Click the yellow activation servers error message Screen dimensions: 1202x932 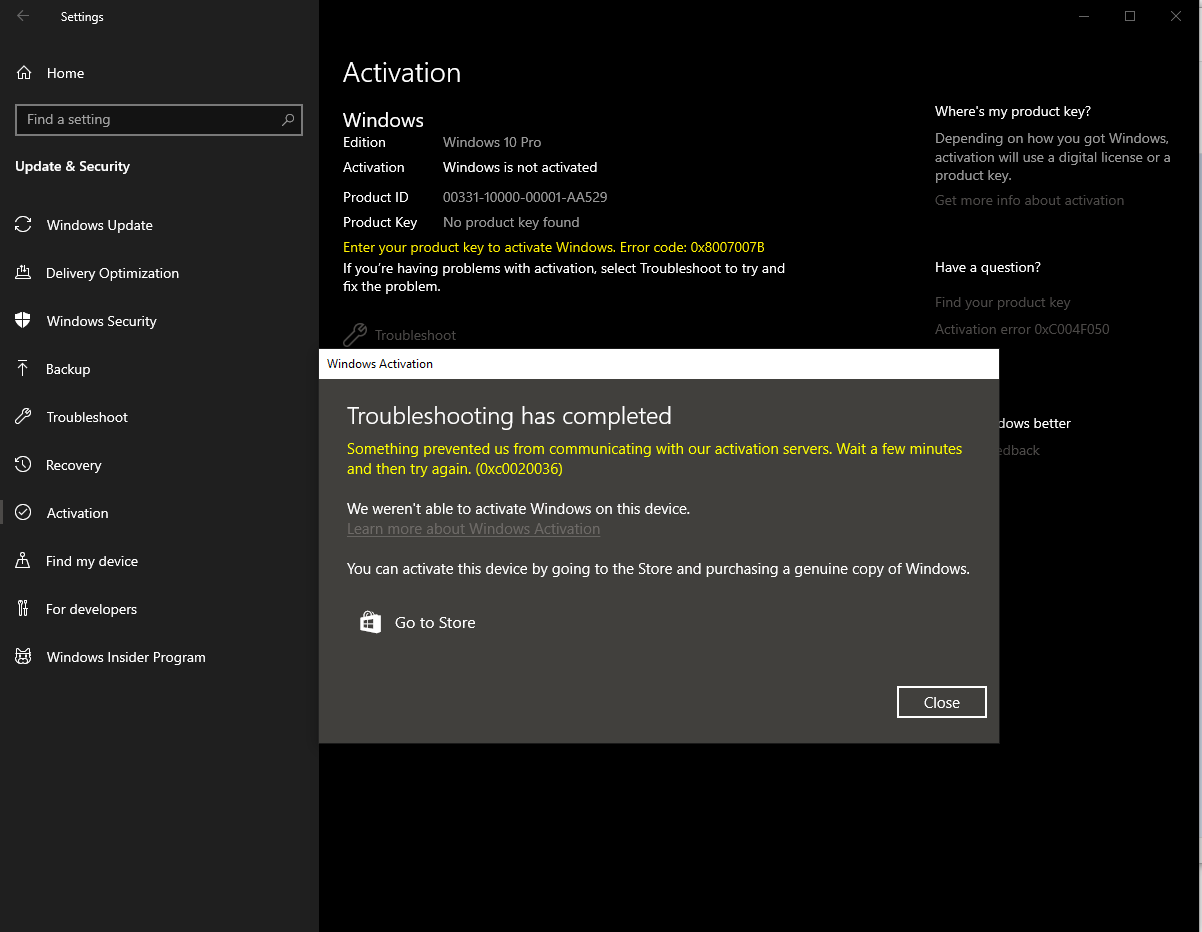(x=655, y=458)
